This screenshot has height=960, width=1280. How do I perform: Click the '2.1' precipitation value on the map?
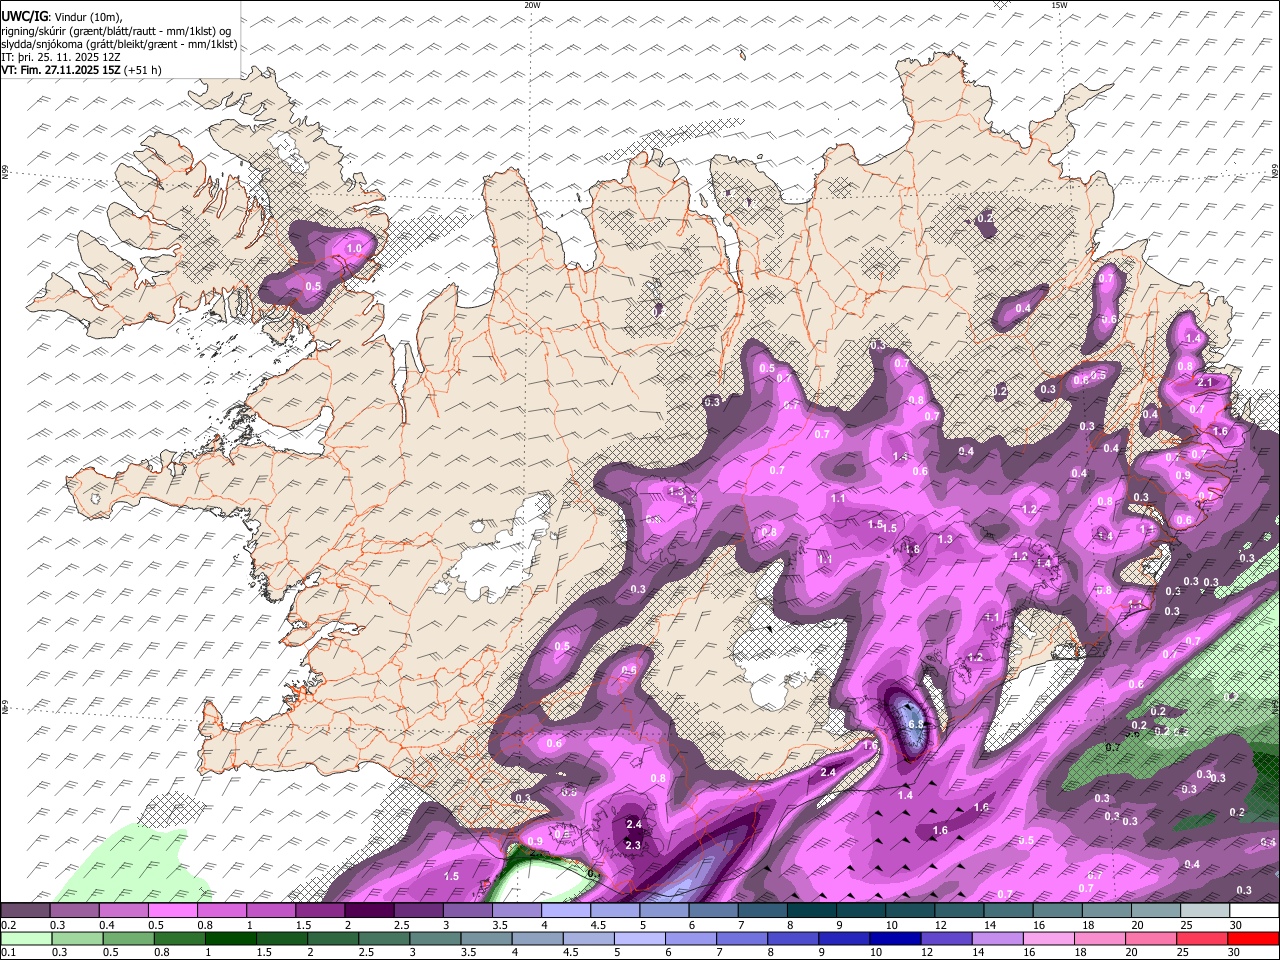click(x=1205, y=382)
